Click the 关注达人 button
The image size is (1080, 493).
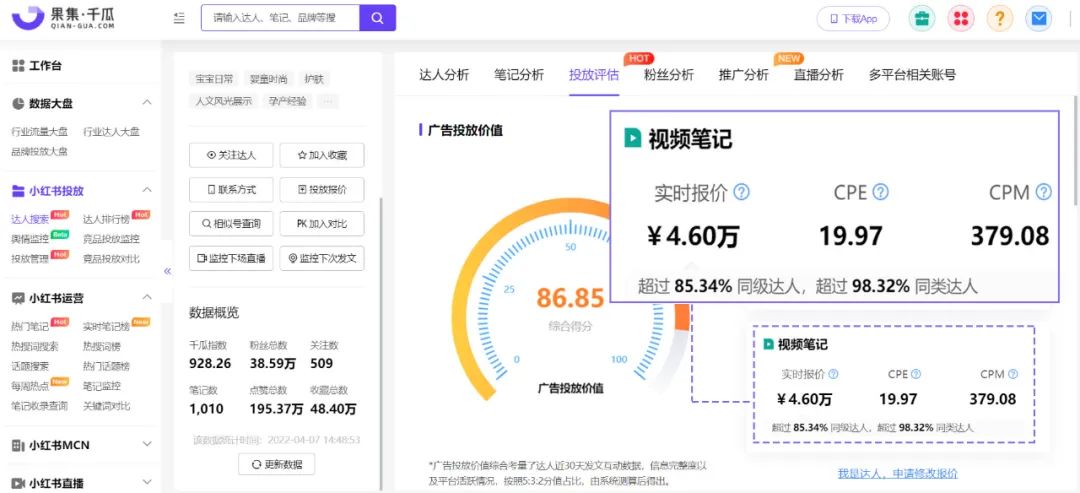tap(231, 156)
